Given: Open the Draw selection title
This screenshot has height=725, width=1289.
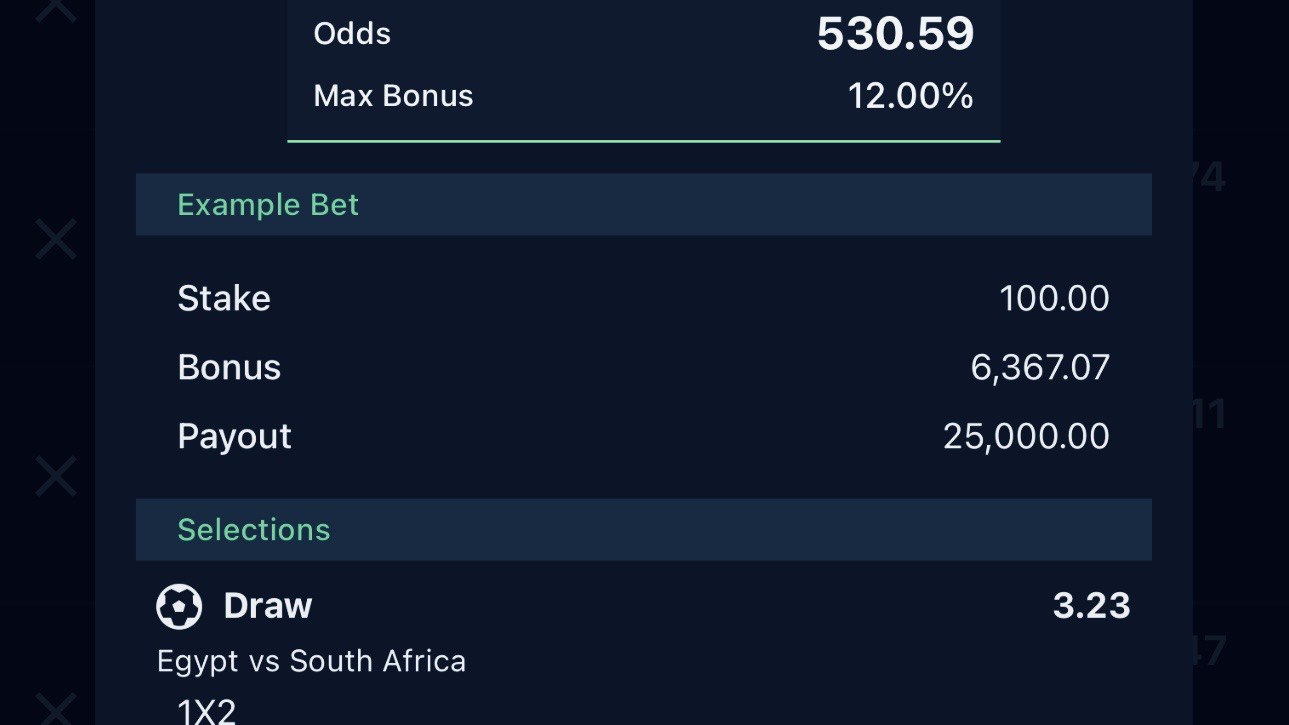Looking at the screenshot, I should click(x=268, y=606).
